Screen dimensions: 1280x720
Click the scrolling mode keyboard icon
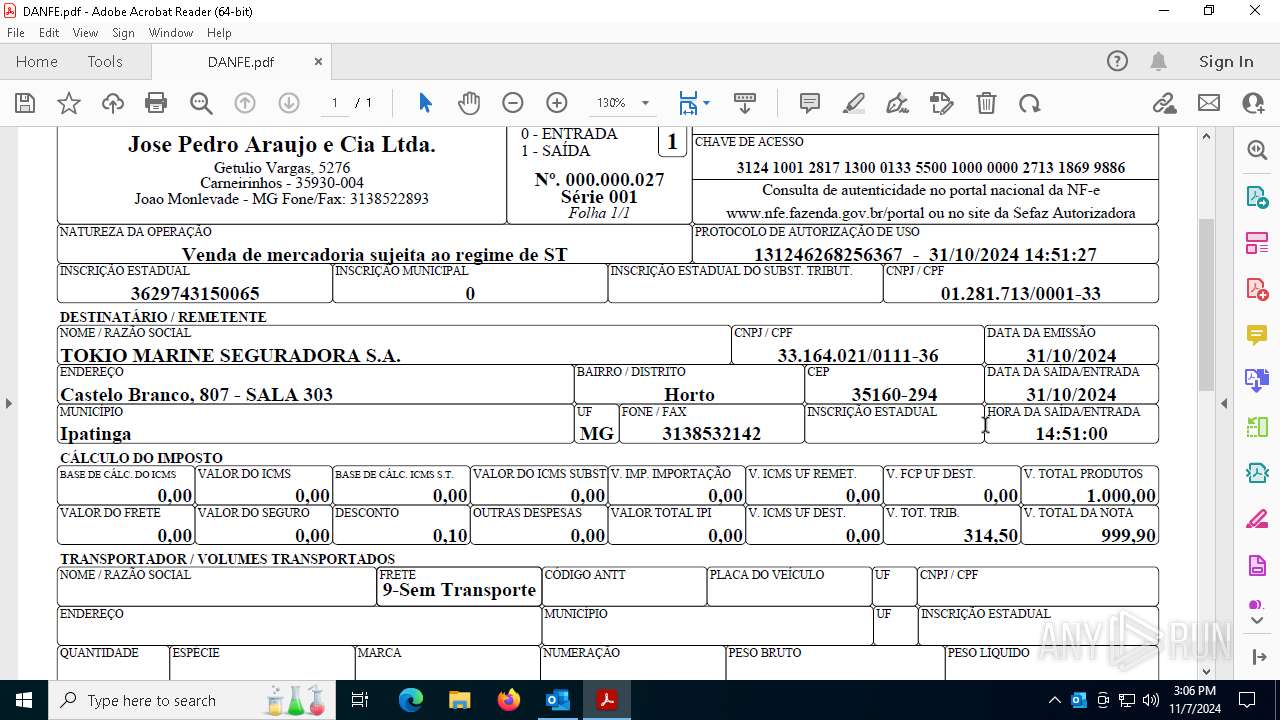[x=745, y=103]
